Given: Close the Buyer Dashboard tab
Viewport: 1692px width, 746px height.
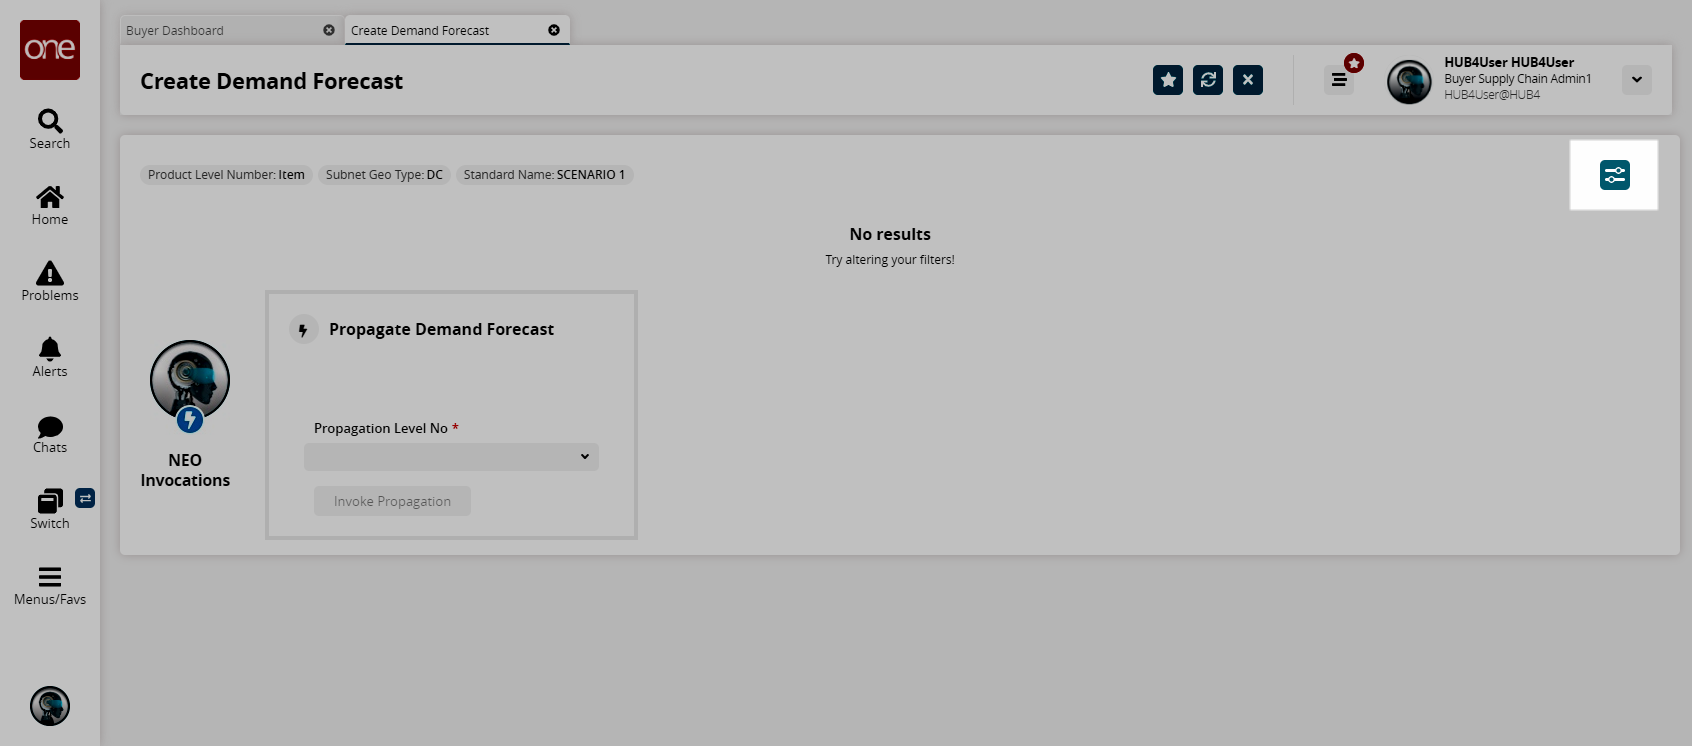Looking at the screenshot, I should [x=329, y=30].
